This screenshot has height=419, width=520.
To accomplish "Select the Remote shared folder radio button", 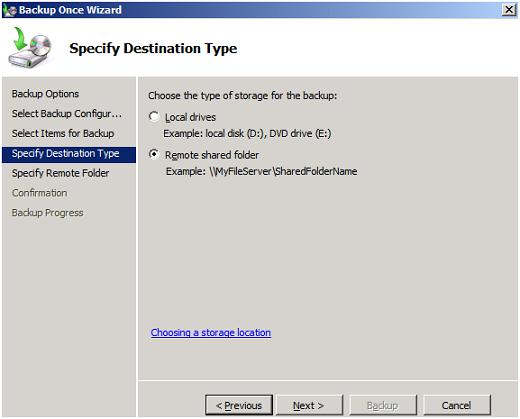I will tap(154, 154).
